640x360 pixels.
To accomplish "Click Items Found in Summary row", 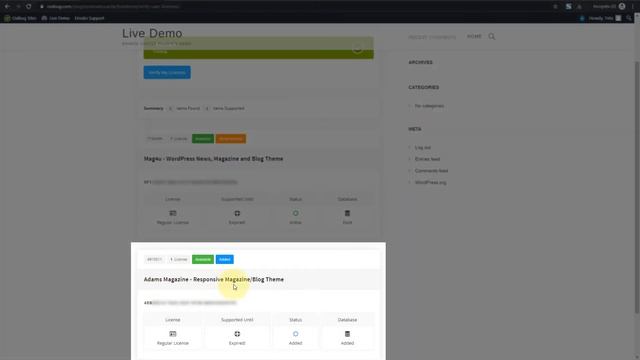I will coord(188,108).
